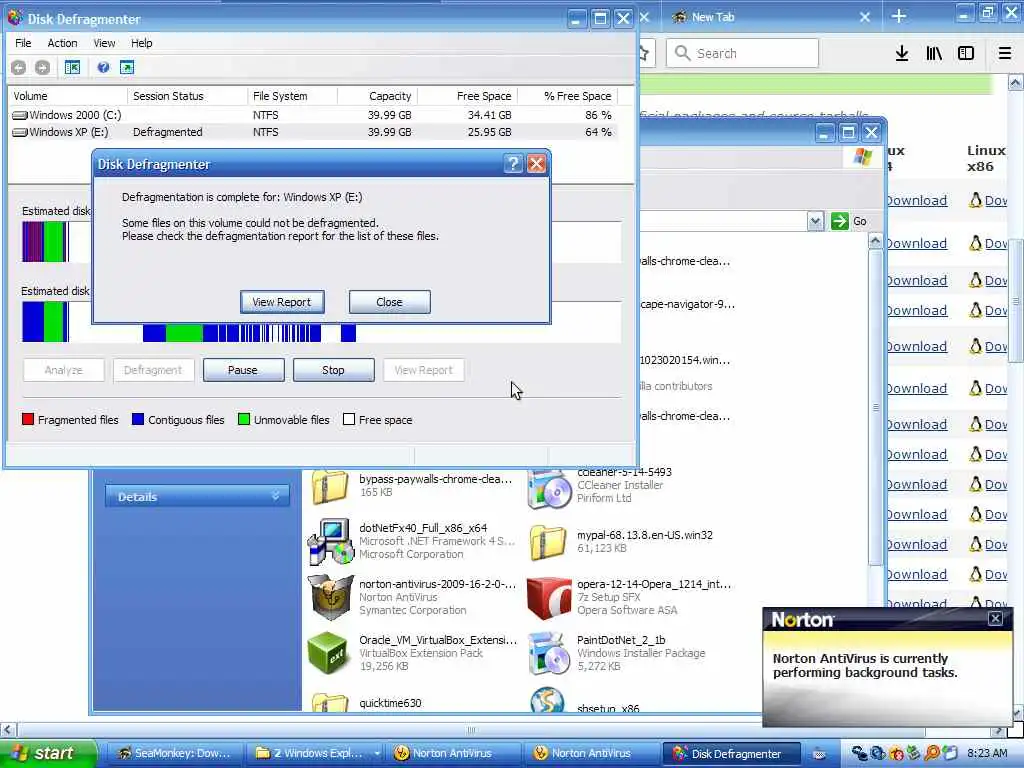Open the CCleaner installer icon in Explorer
1024x768 pixels.
[x=549, y=490]
